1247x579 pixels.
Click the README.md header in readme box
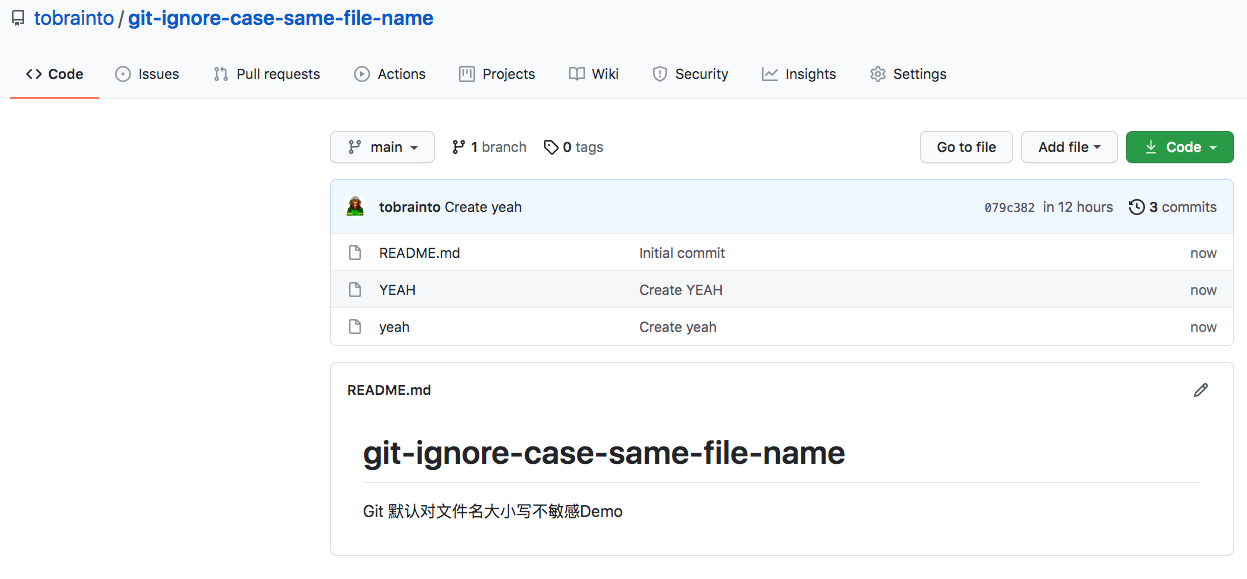coord(389,390)
